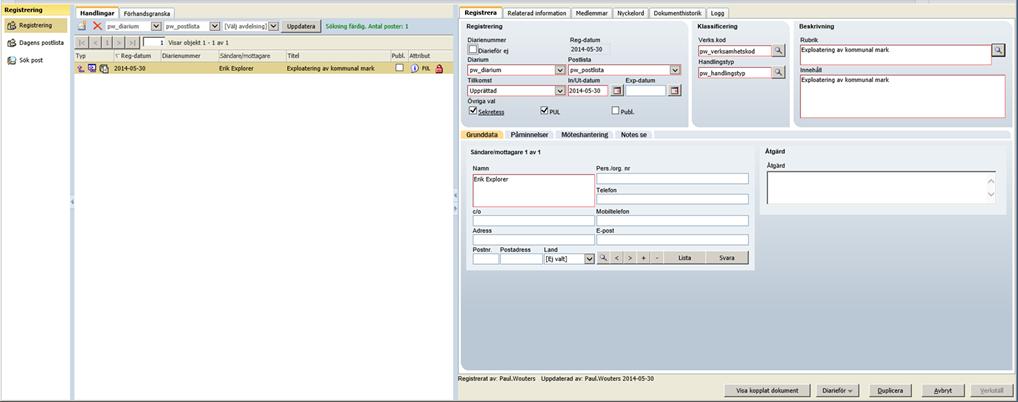Click the Uppdatera button
The width and height of the screenshot is (1018, 402).
click(x=301, y=26)
